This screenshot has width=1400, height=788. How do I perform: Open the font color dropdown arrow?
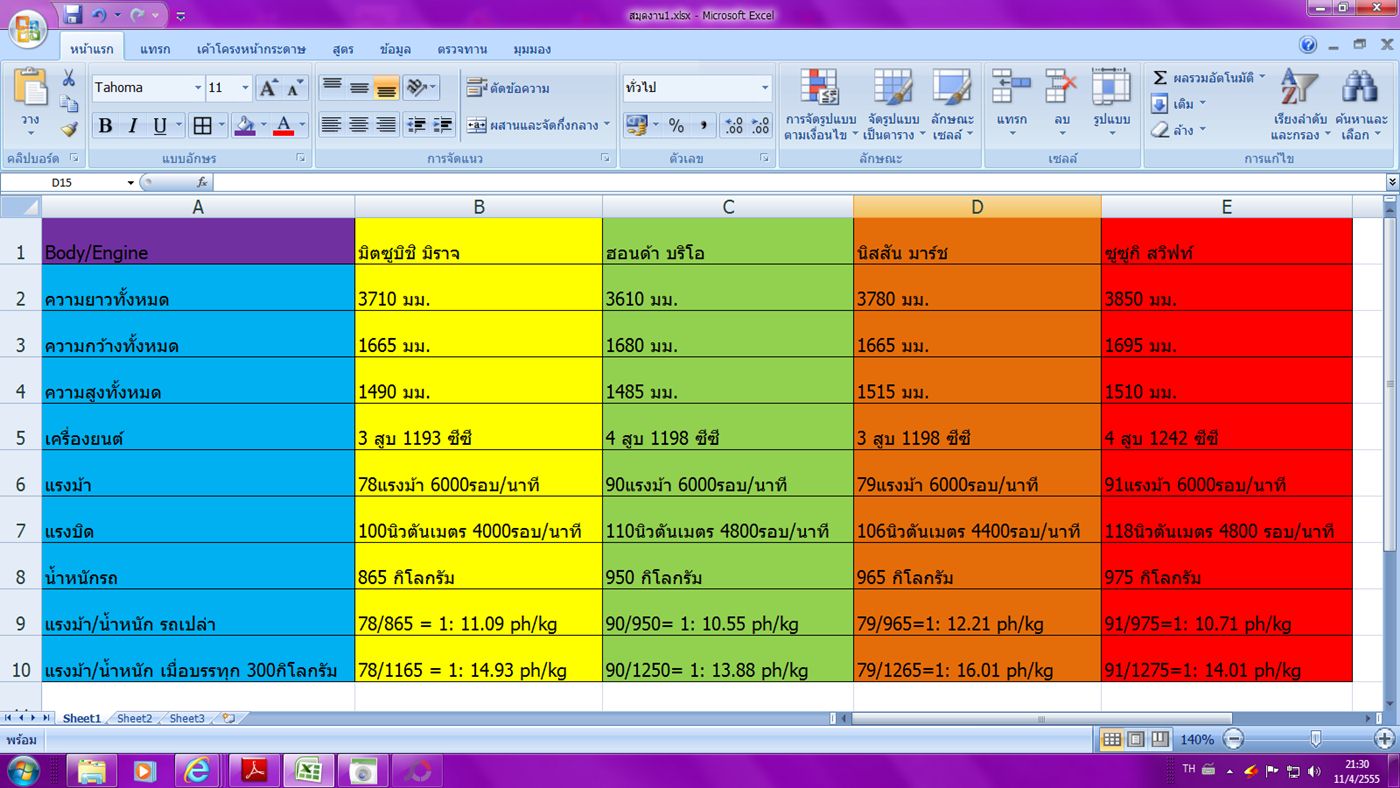tap(302, 126)
